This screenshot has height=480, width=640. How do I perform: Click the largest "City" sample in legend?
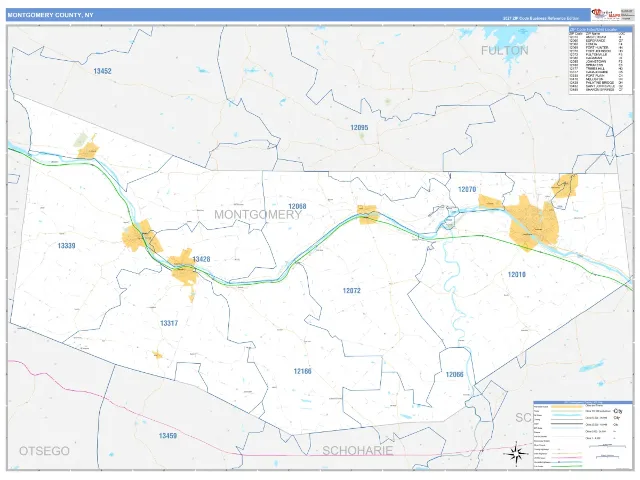[618, 411]
